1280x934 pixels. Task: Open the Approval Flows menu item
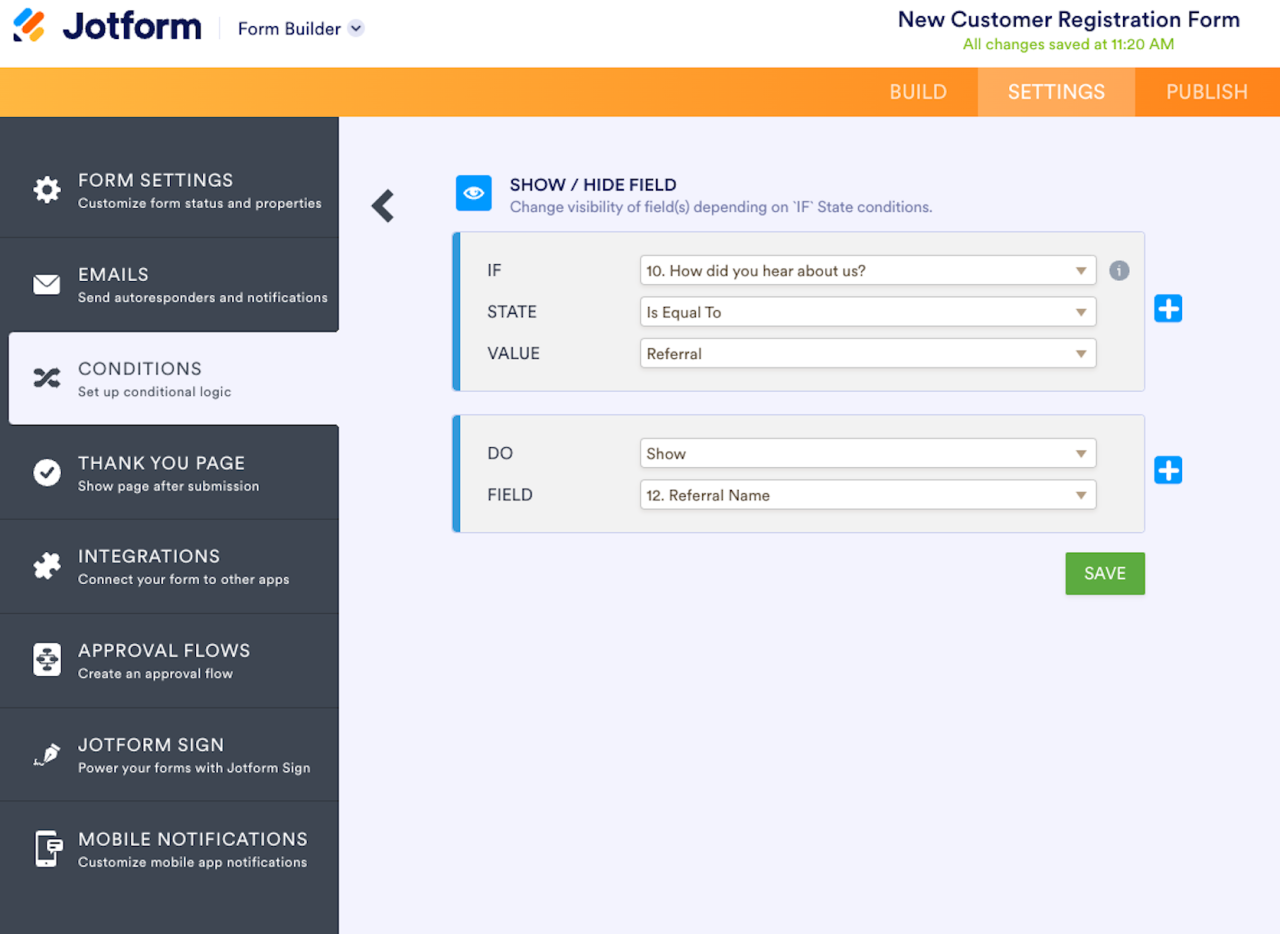tap(169, 660)
